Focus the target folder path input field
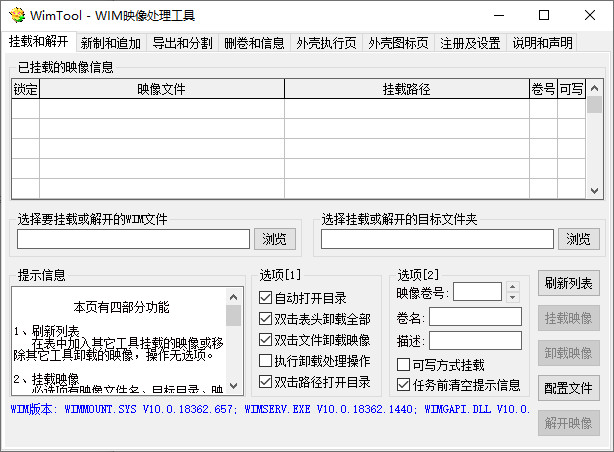This screenshot has width=614, height=452. [437, 239]
